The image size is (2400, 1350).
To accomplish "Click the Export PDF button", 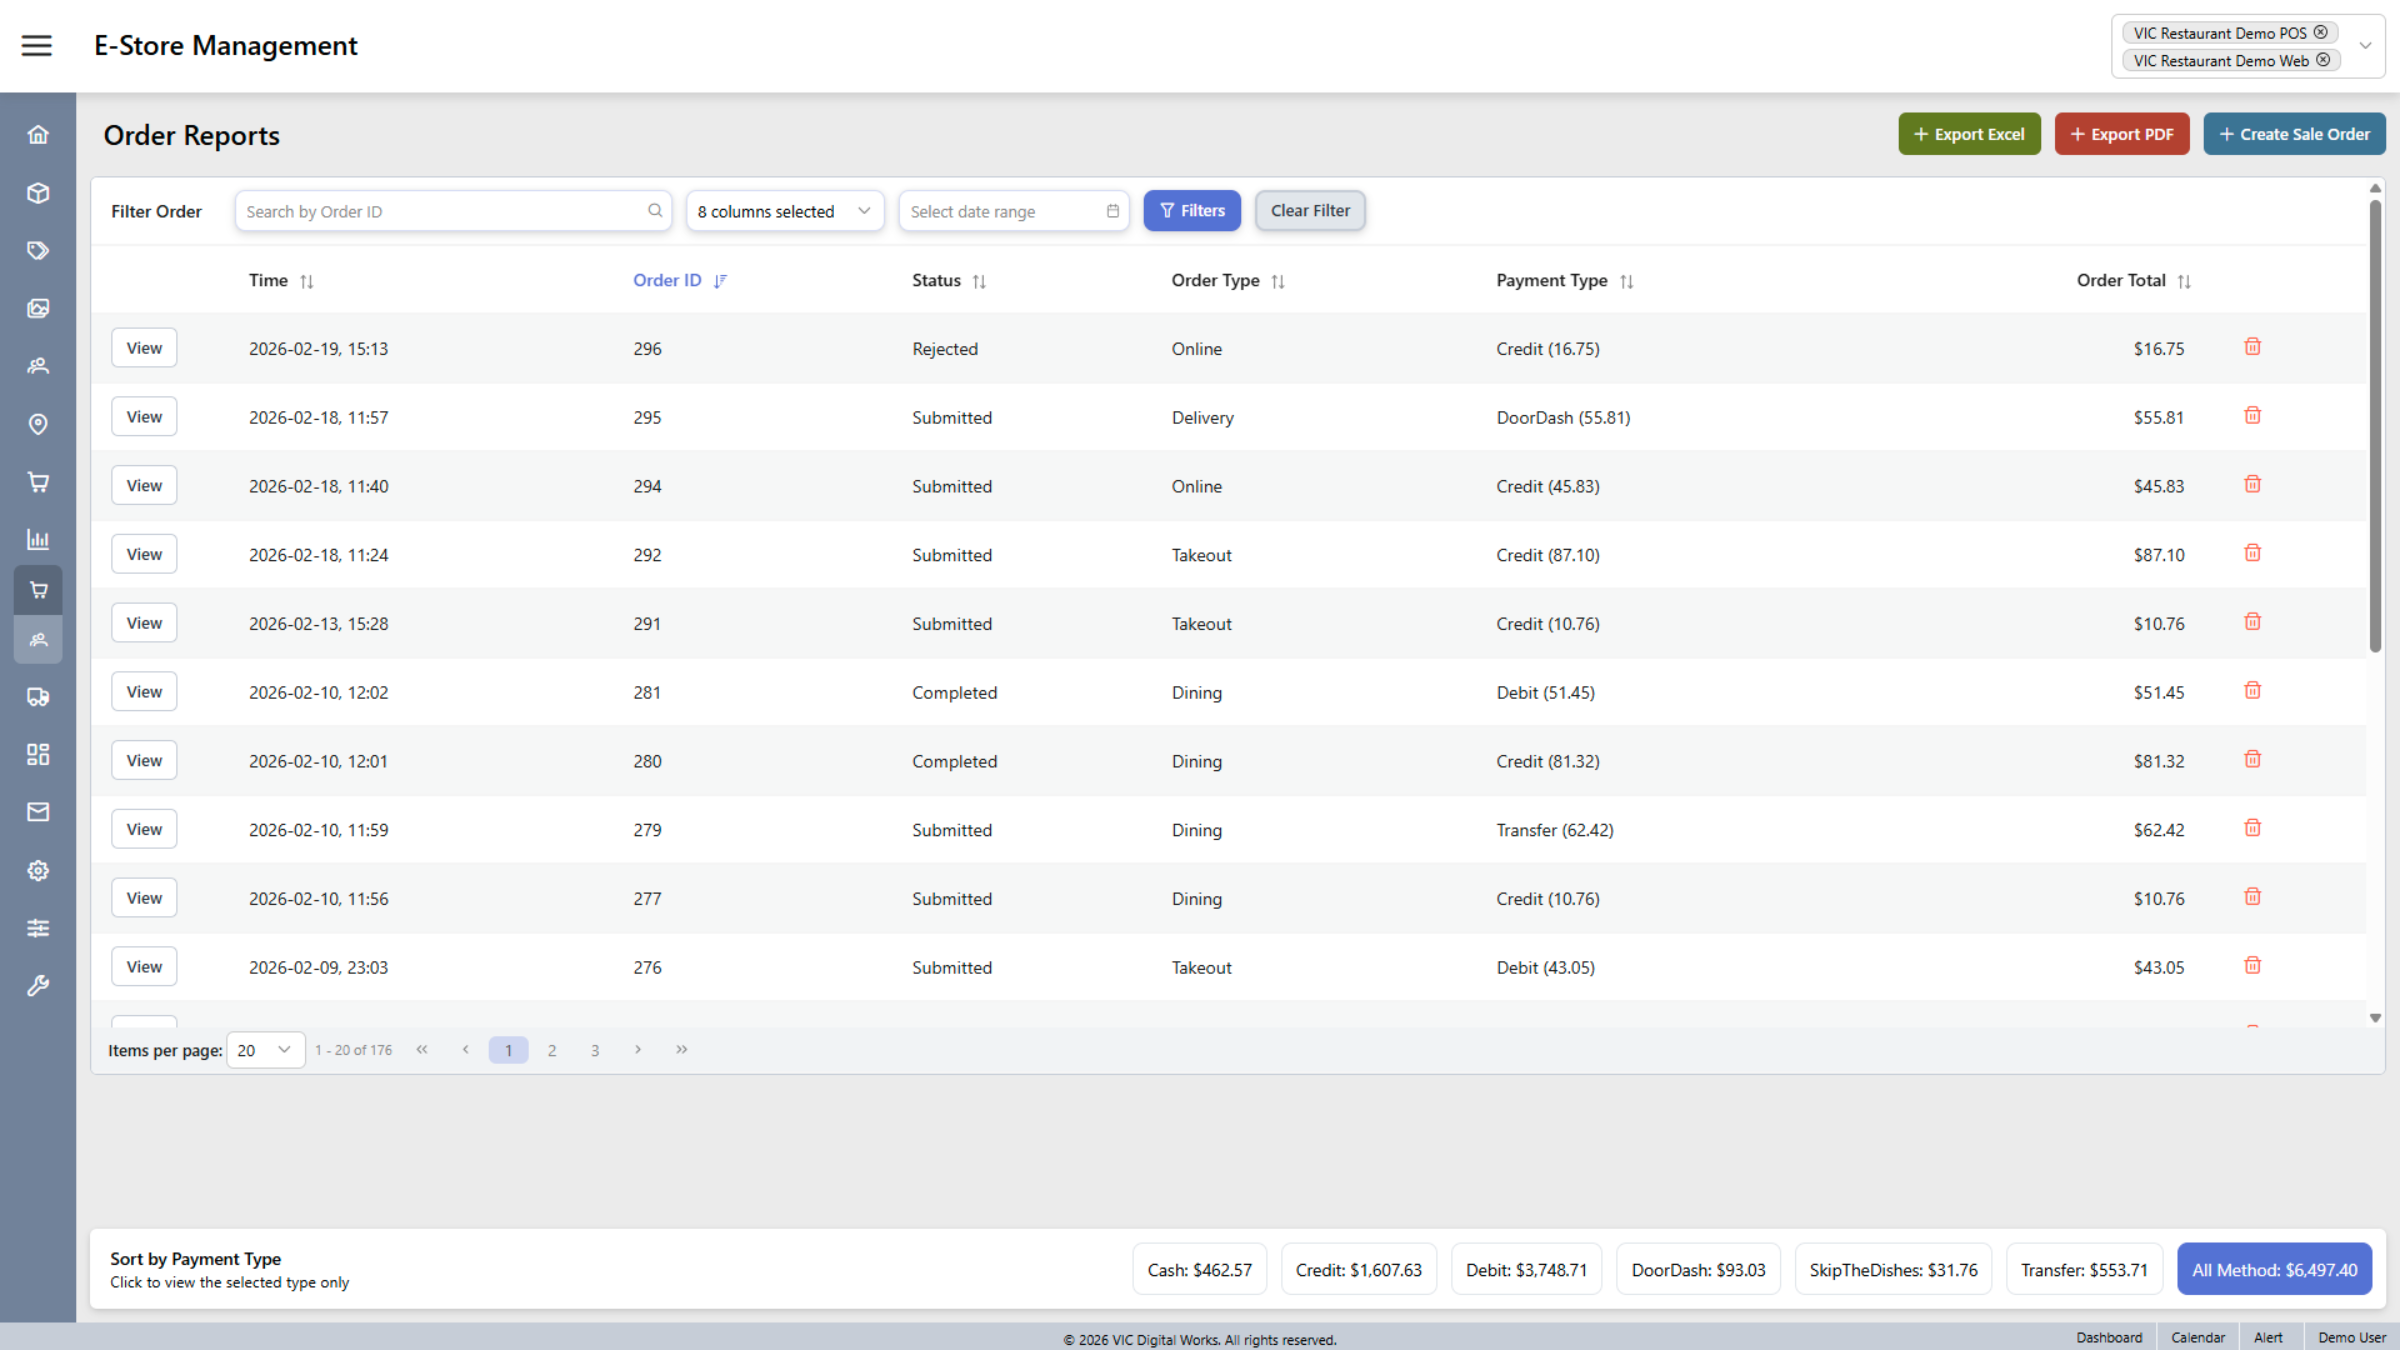I will pos(2122,133).
